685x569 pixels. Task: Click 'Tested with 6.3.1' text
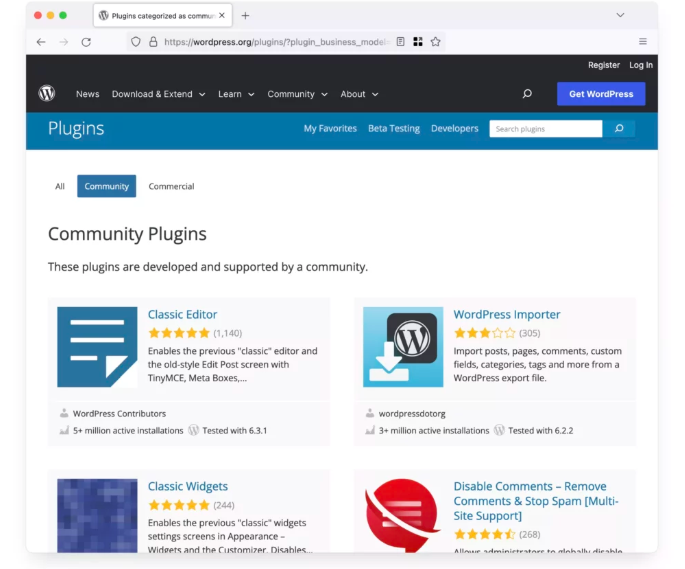click(235, 430)
